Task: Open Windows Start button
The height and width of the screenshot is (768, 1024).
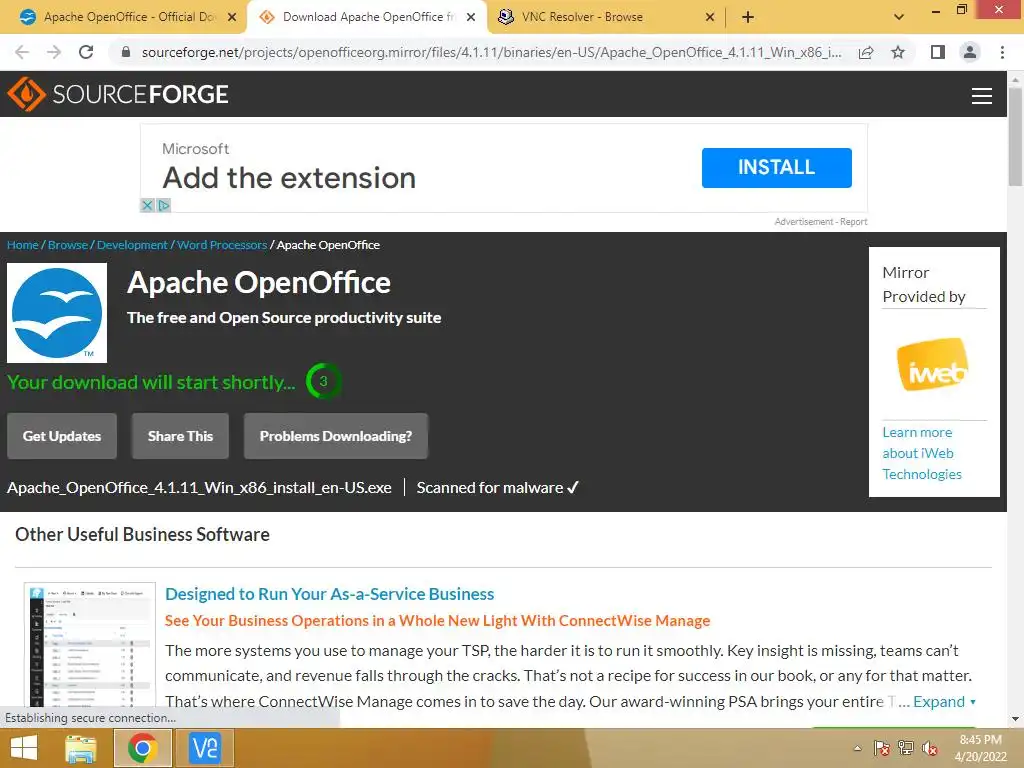Action: [24, 748]
